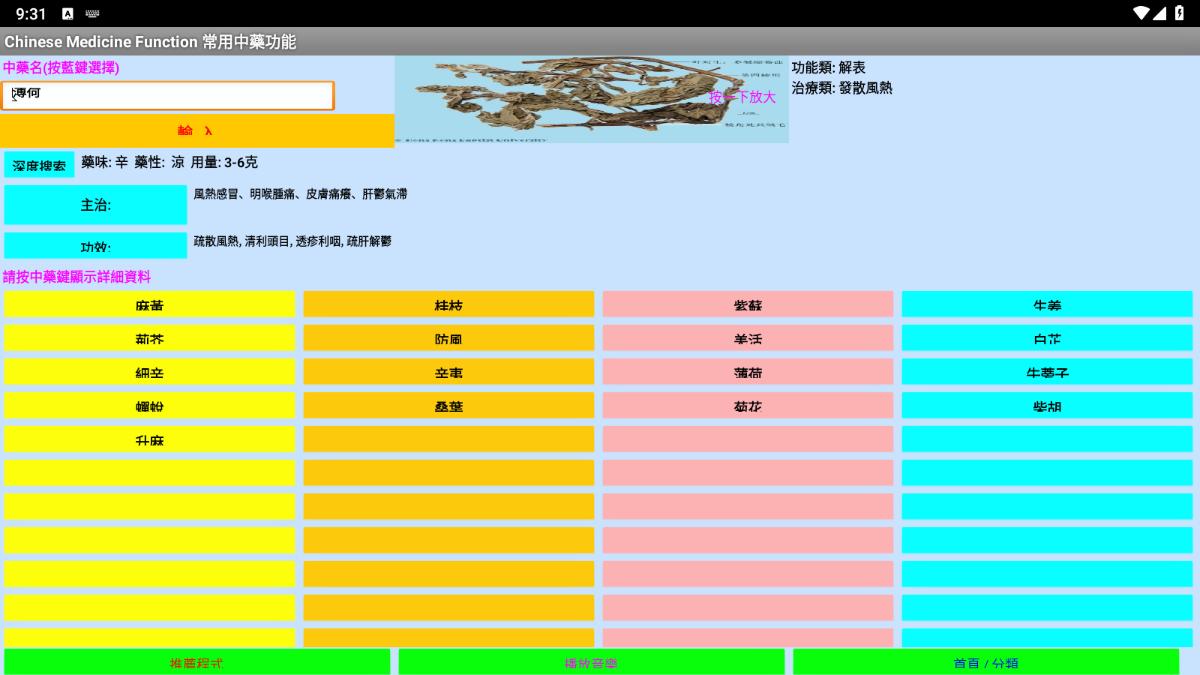Screen dimensions: 1200x675
Task: Select the herb 防風
Action: click(x=449, y=339)
